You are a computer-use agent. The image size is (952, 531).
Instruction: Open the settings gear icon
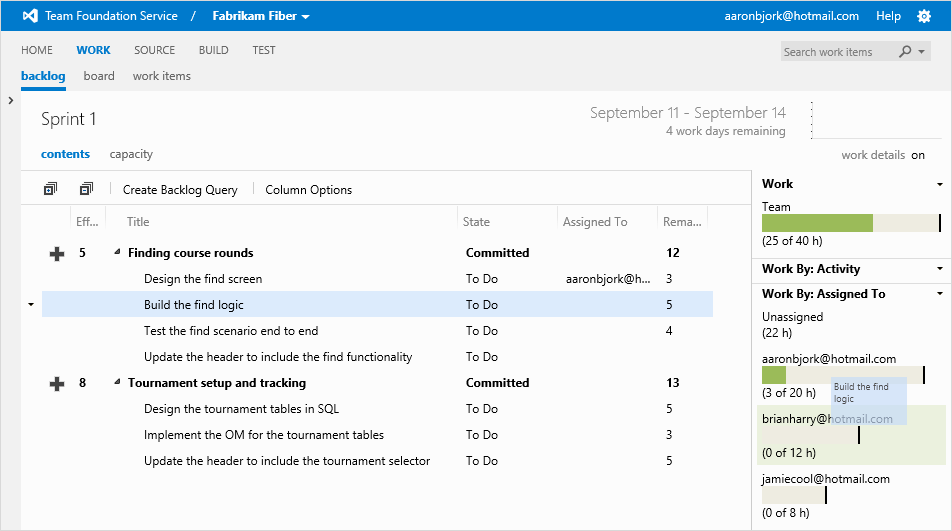click(924, 16)
